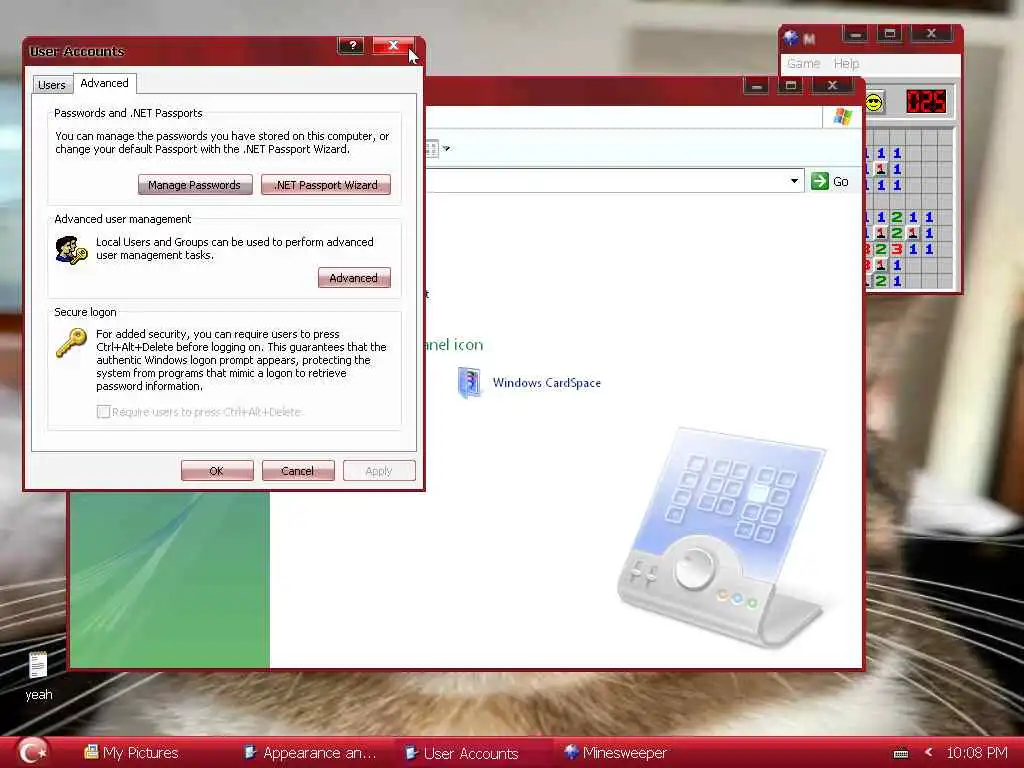Open Manage Passwords

[x=195, y=185]
